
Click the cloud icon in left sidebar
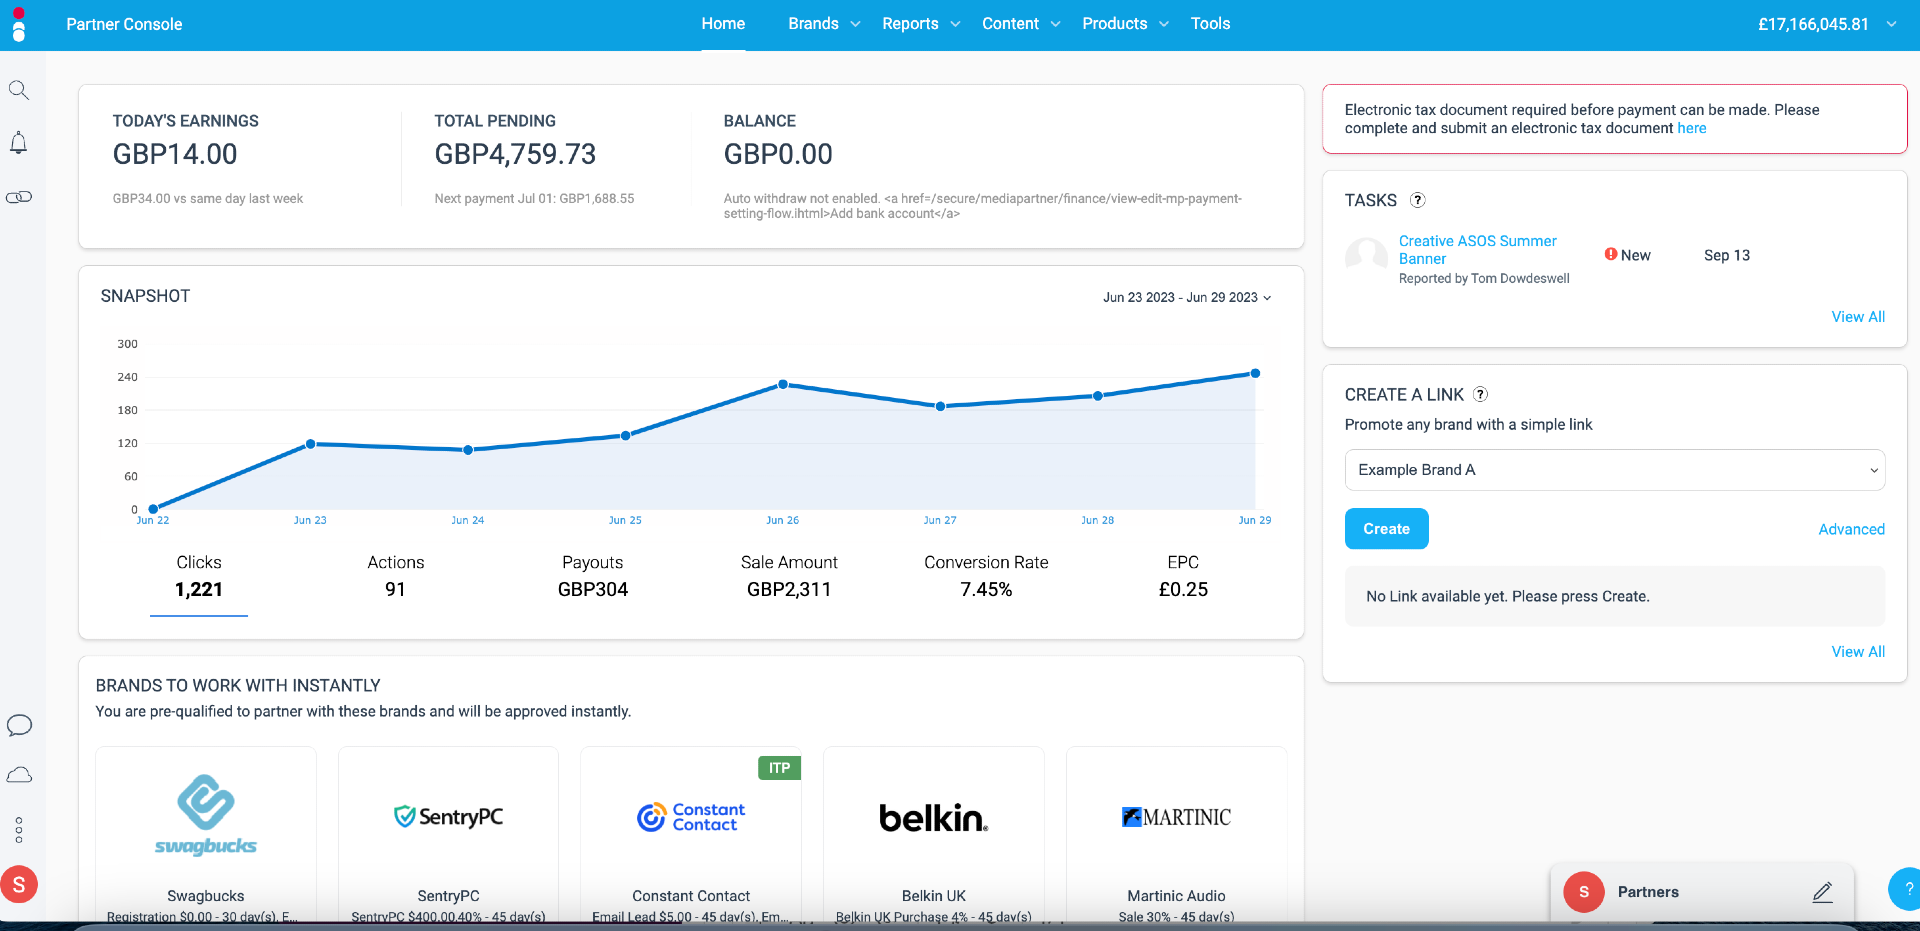click(x=19, y=775)
